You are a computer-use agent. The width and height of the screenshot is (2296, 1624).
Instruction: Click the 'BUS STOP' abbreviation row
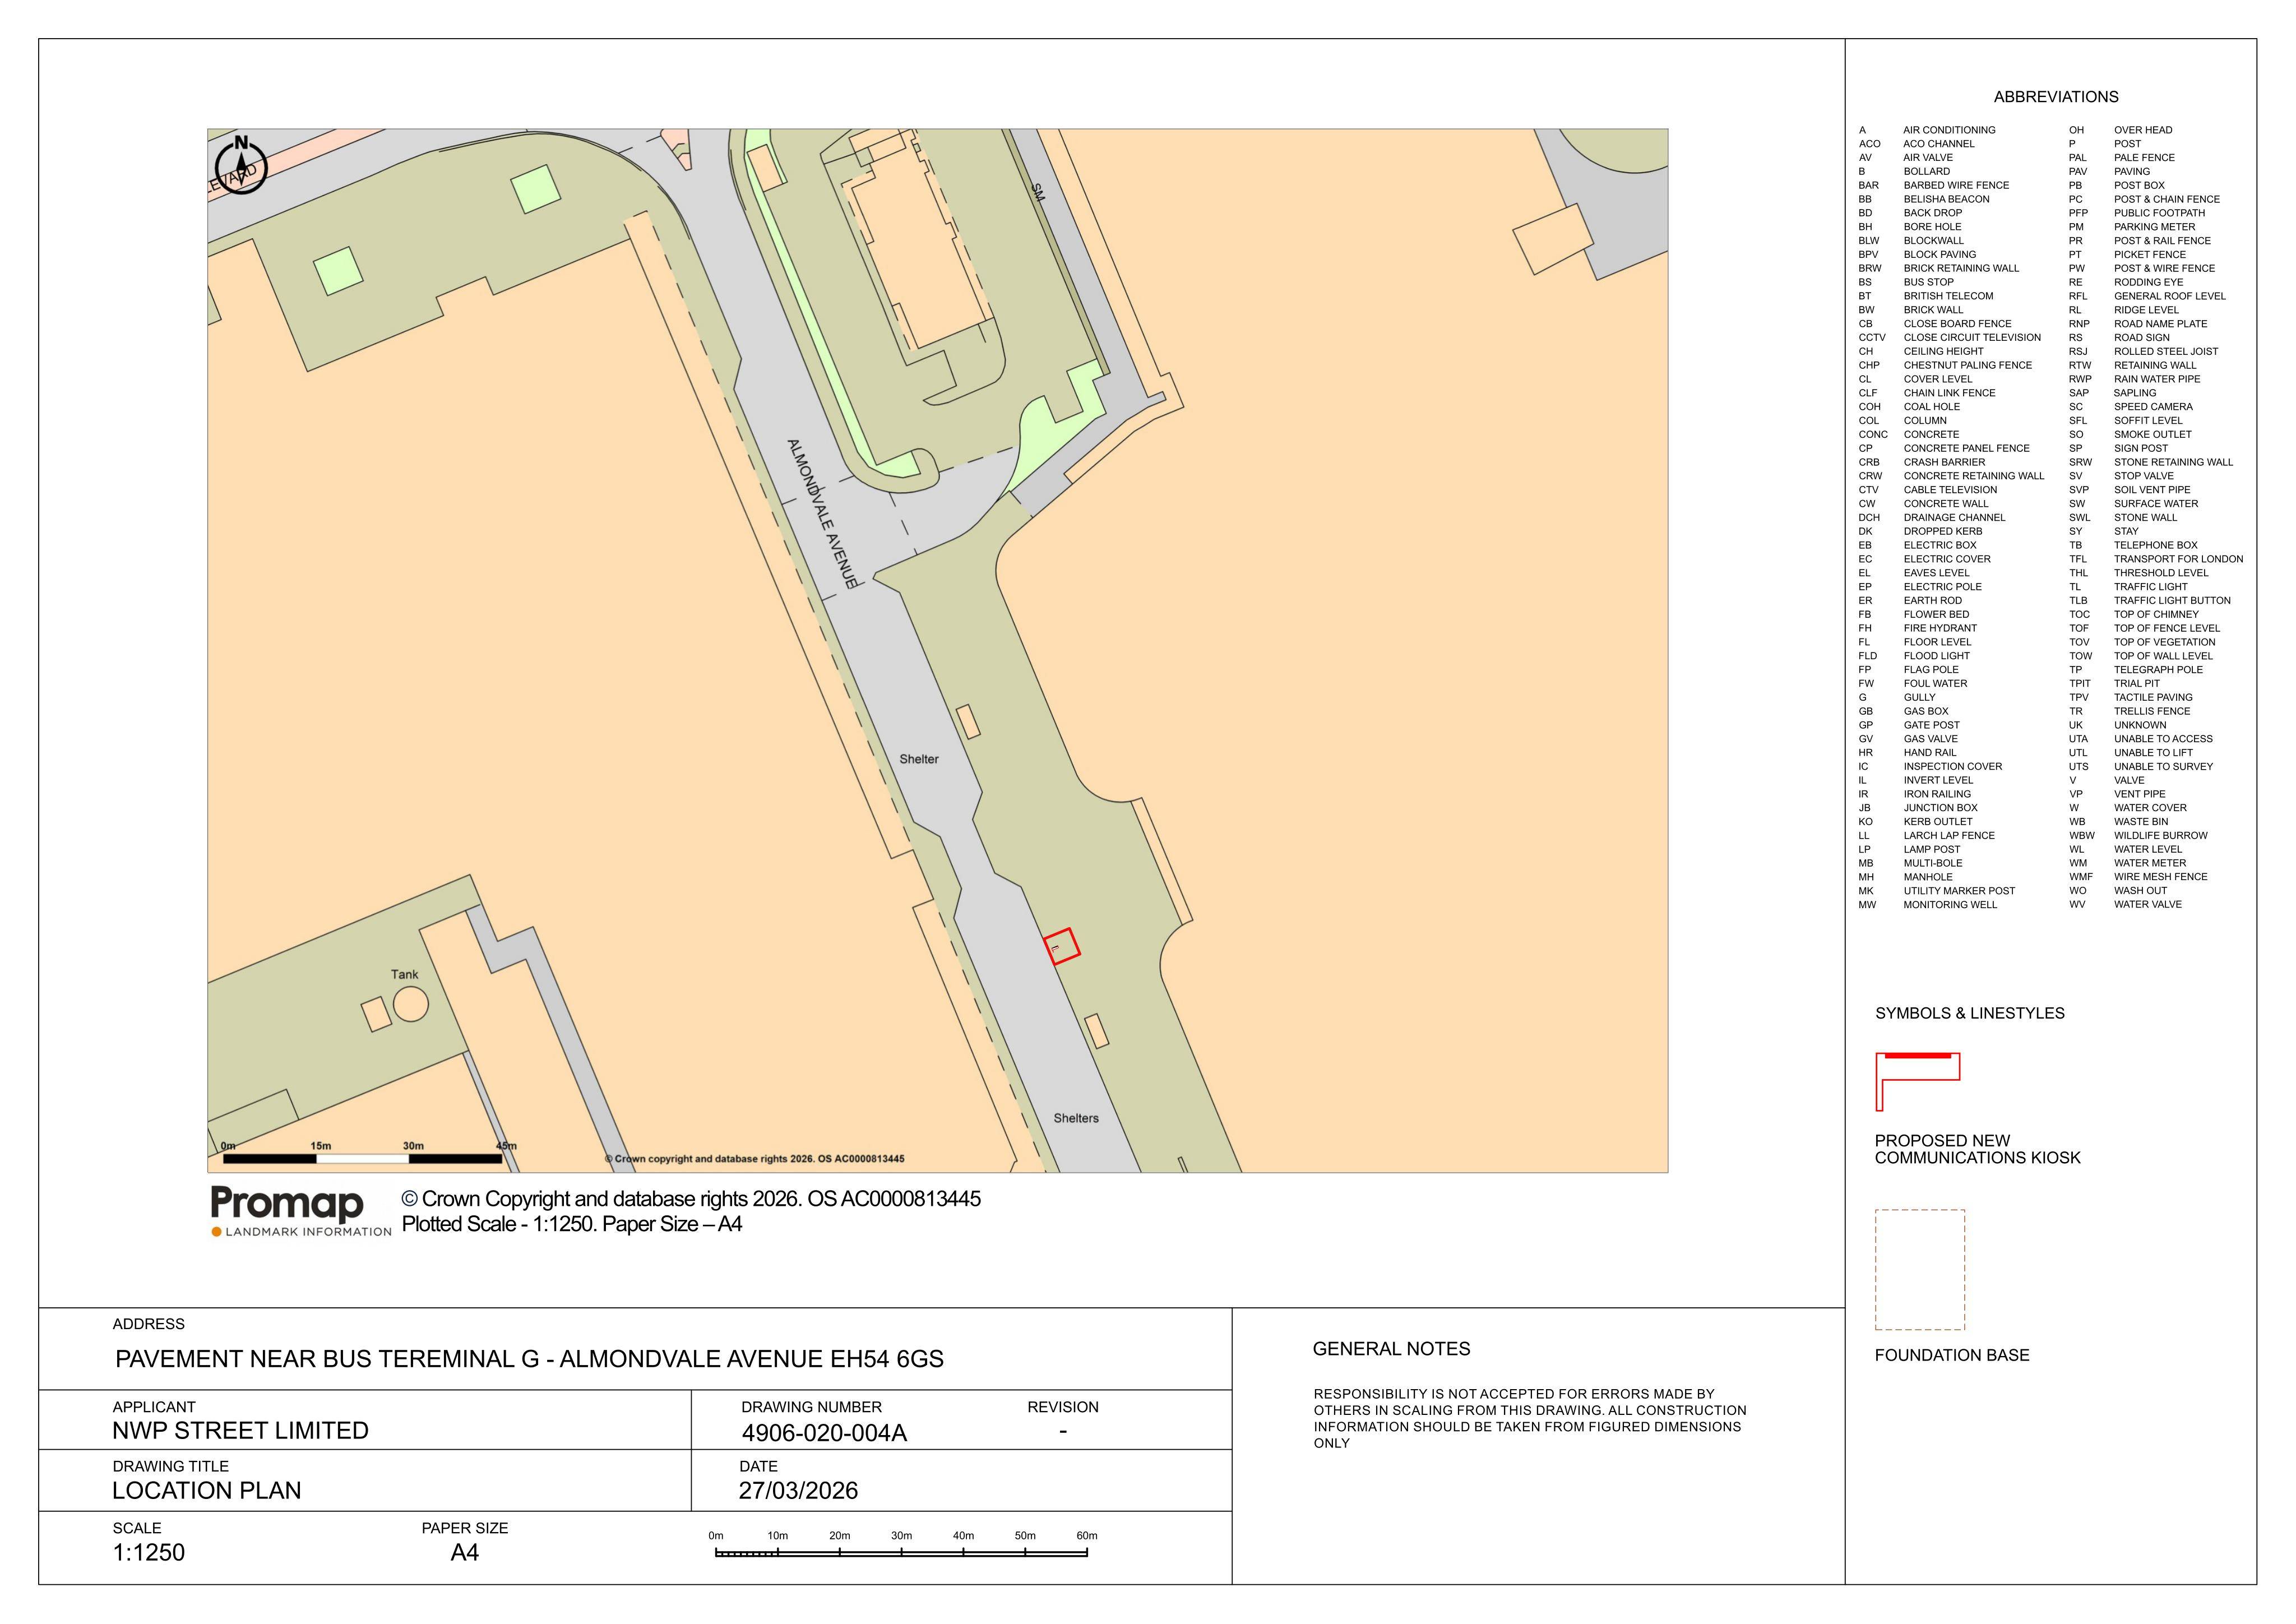(1906, 282)
